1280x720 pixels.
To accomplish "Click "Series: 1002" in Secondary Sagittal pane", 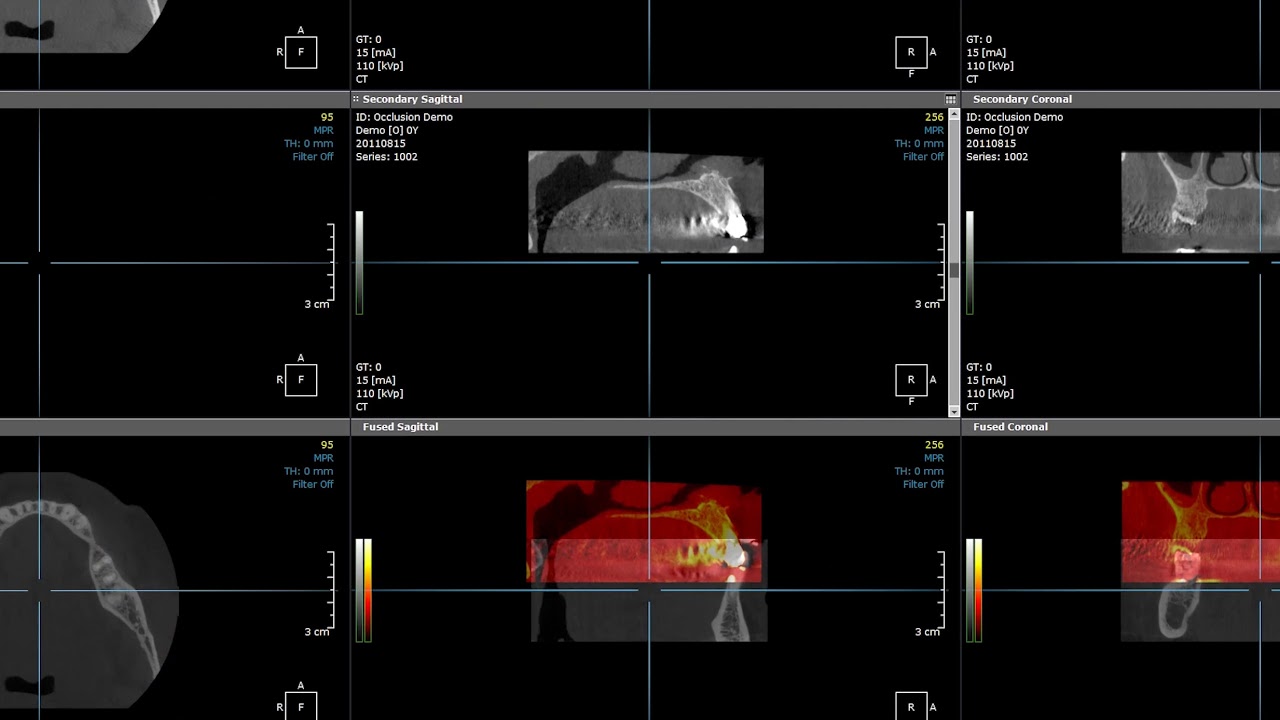I will click(386, 157).
